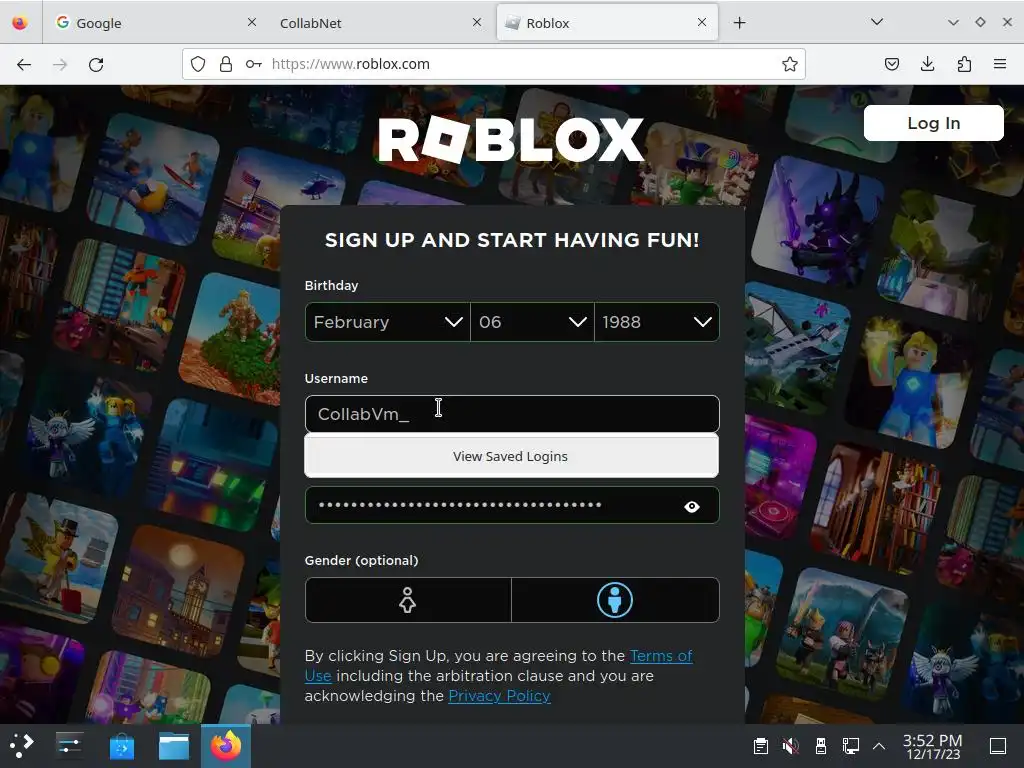
Task: Close the Roblox tab
Action: [x=701, y=22]
